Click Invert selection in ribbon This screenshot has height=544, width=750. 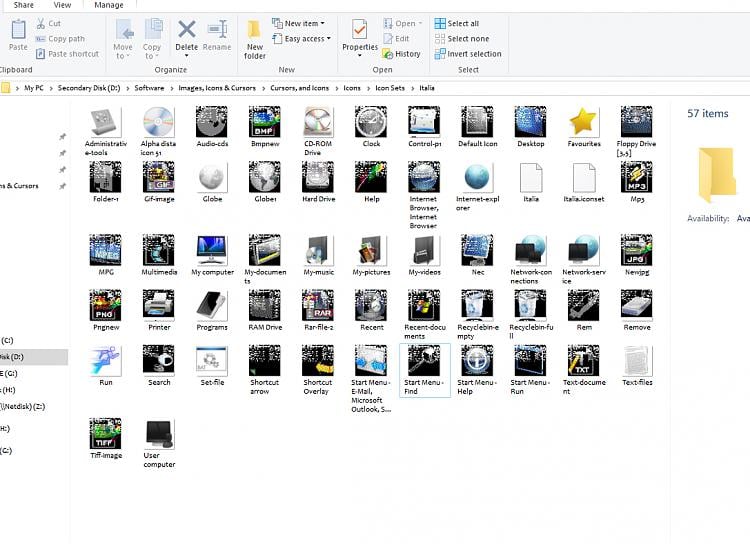468,54
